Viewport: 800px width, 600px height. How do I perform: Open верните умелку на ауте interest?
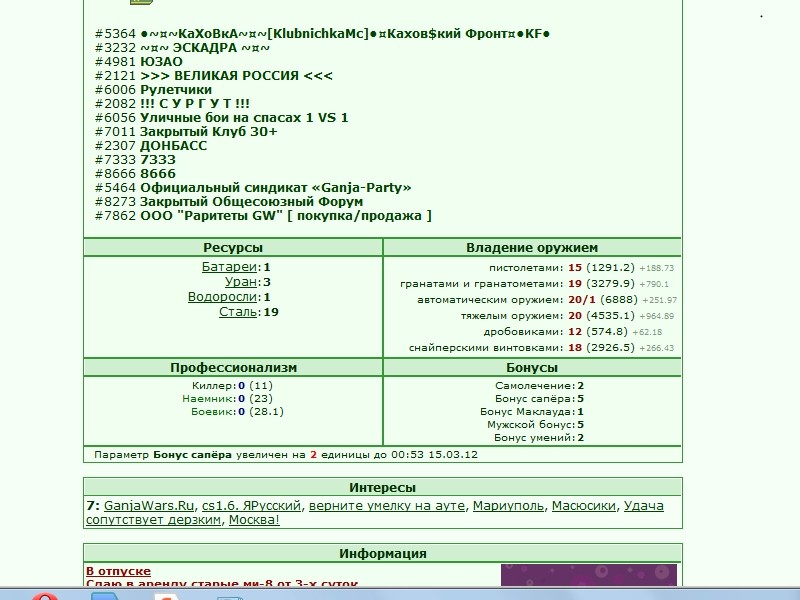click(387, 506)
